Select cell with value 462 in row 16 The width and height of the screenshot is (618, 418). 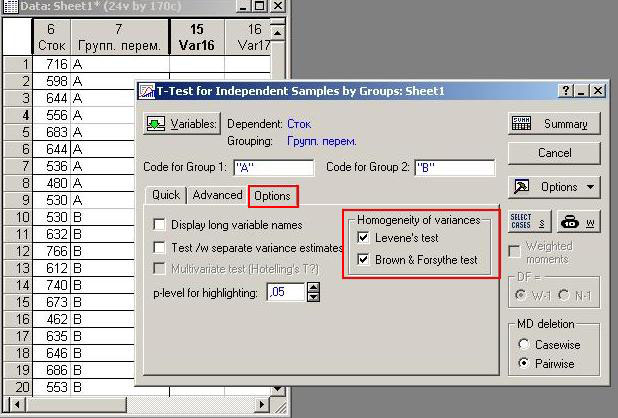(52, 319)
